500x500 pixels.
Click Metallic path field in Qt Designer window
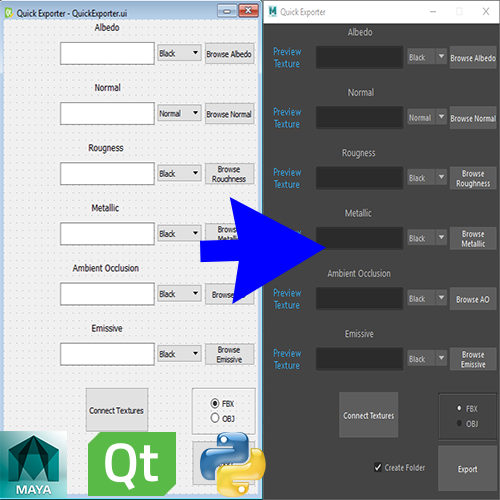point(107,234)
